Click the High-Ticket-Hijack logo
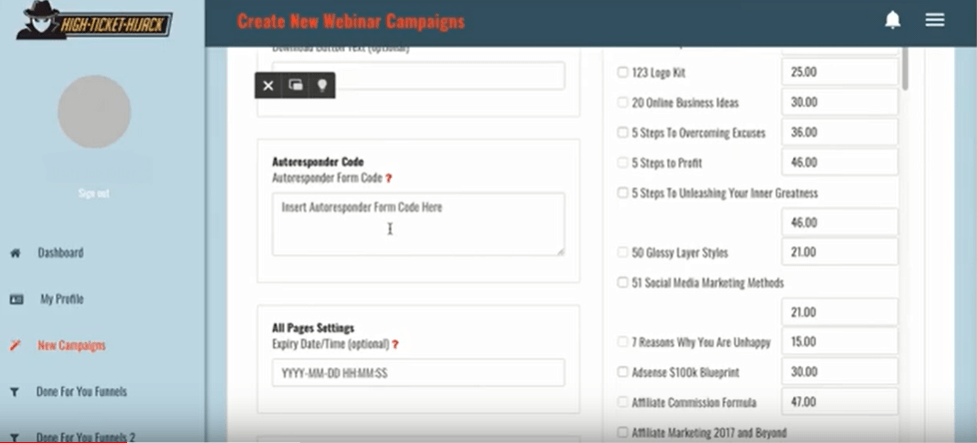977x443 pixels. (95, 21)
